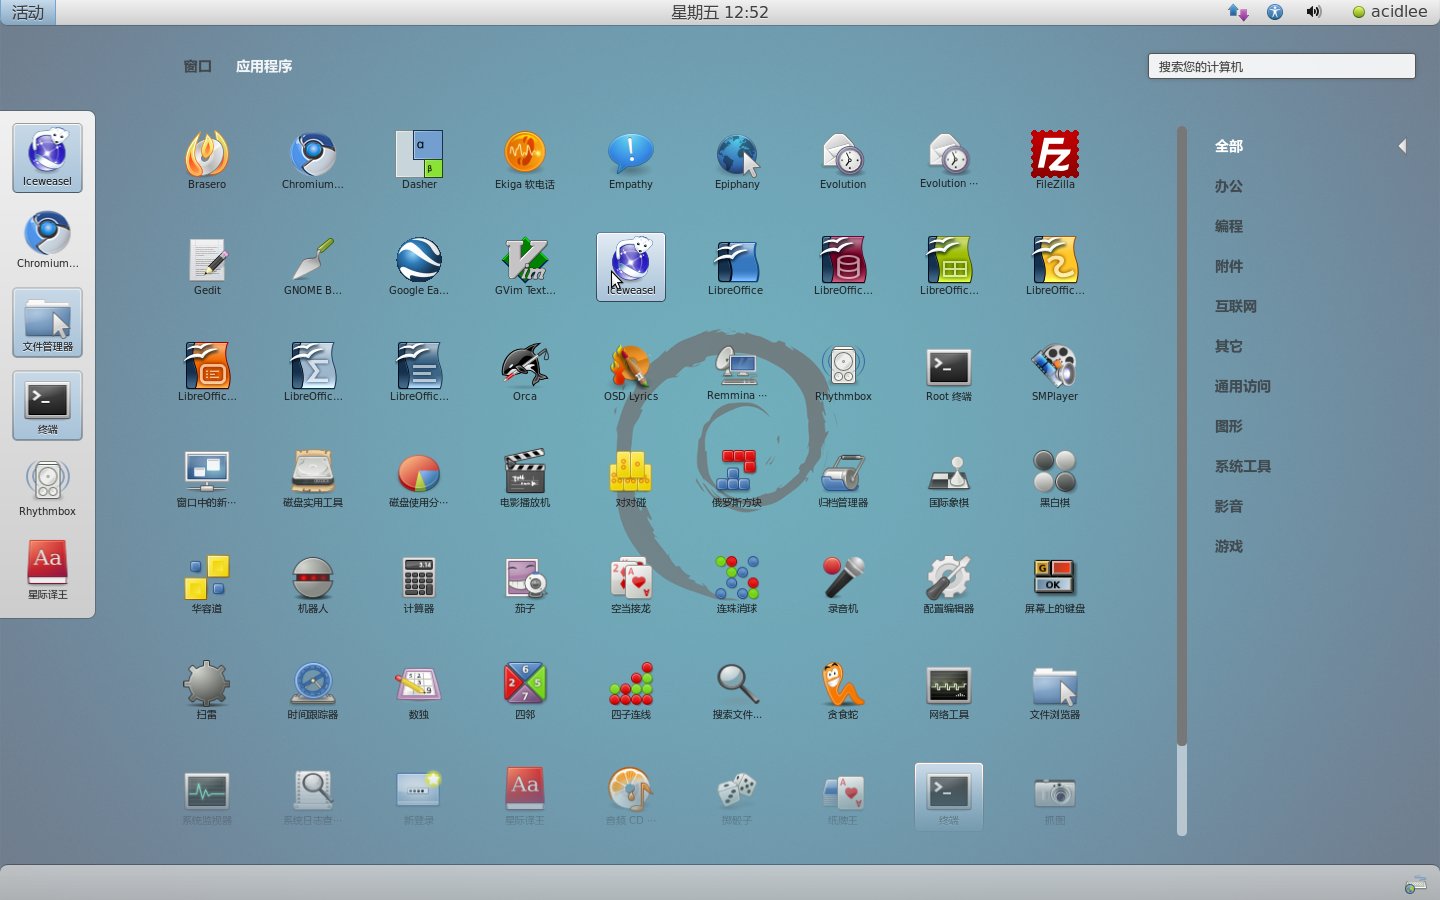Viewport: 1440px width, 900px height.
Task: Filter applications by 游戏 games category
Action: point(1229,546)
